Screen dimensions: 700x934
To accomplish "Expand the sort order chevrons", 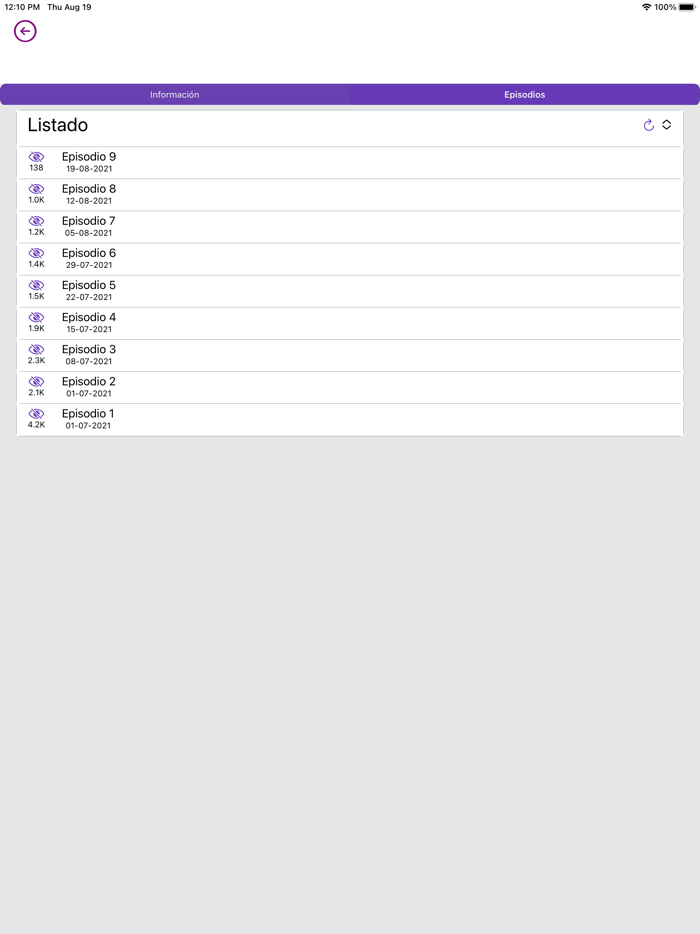I will pyautogui.click(x=667, y=125).
